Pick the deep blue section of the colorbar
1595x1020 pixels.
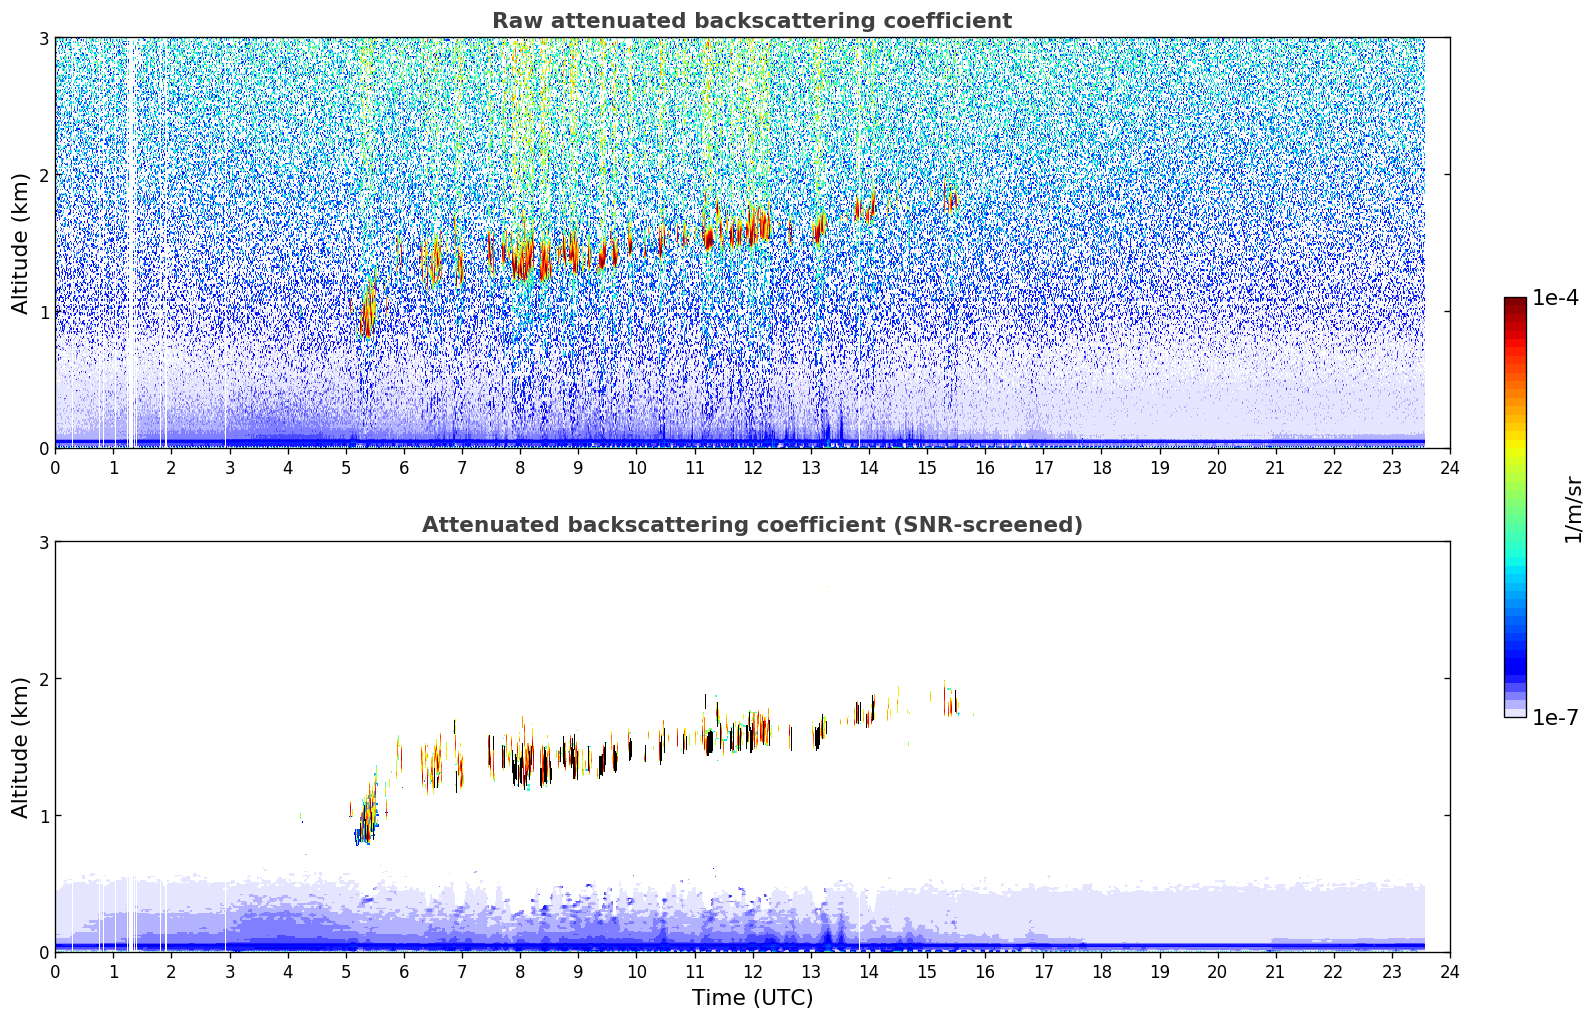tap(1514, 660)
